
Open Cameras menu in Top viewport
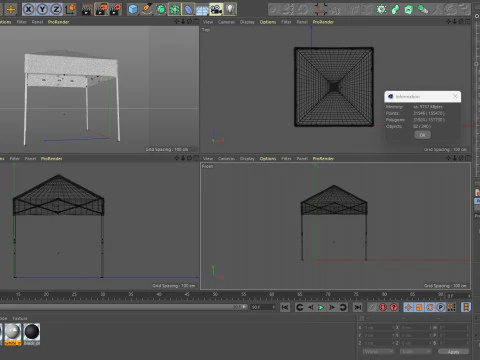226,22
